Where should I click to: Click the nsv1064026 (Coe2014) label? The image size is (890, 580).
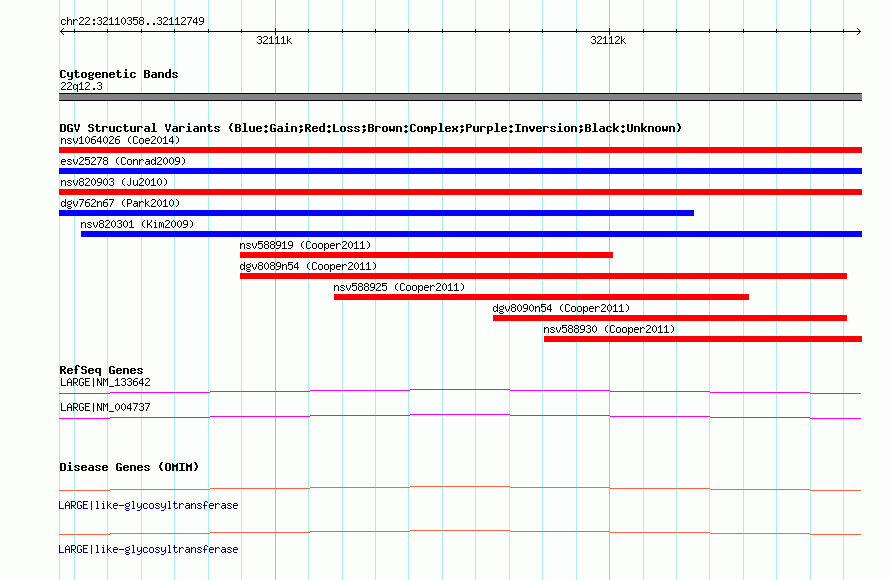[120, 140]
